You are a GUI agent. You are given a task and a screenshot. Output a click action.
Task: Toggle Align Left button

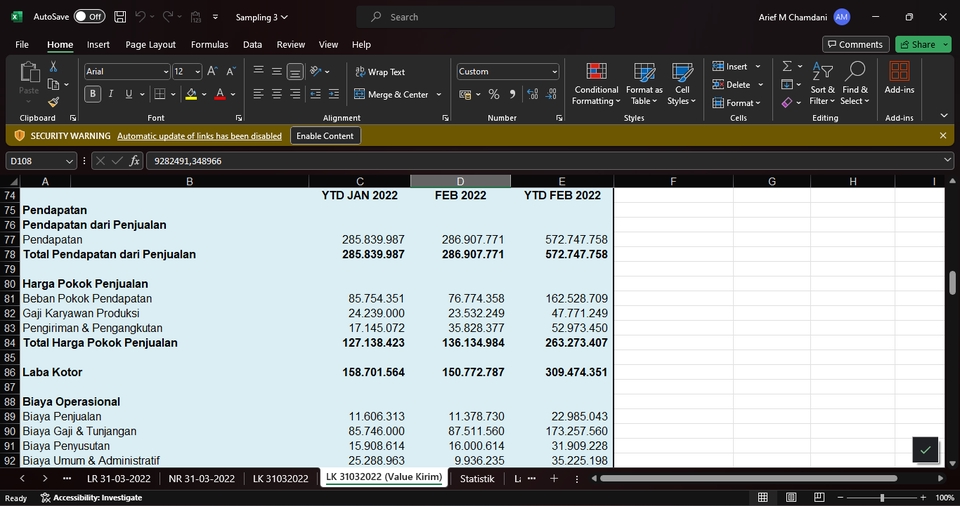tap(258, 94)
